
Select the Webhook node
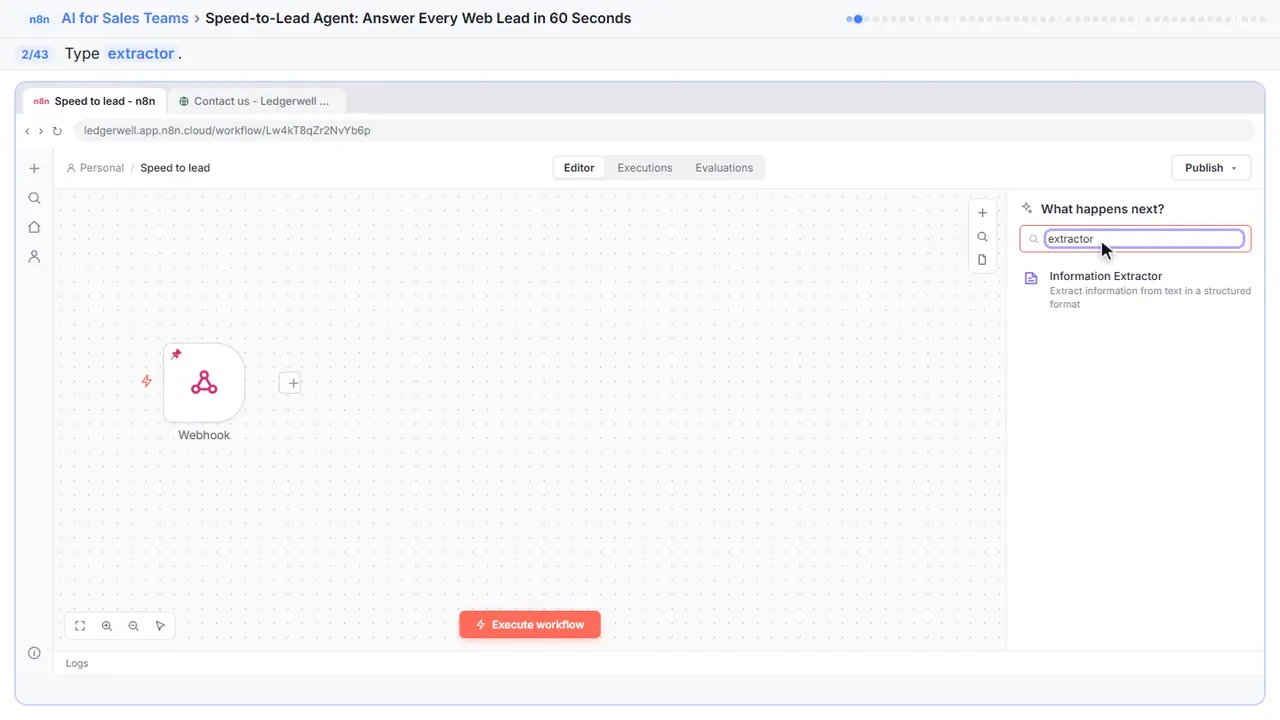point(204,383)
